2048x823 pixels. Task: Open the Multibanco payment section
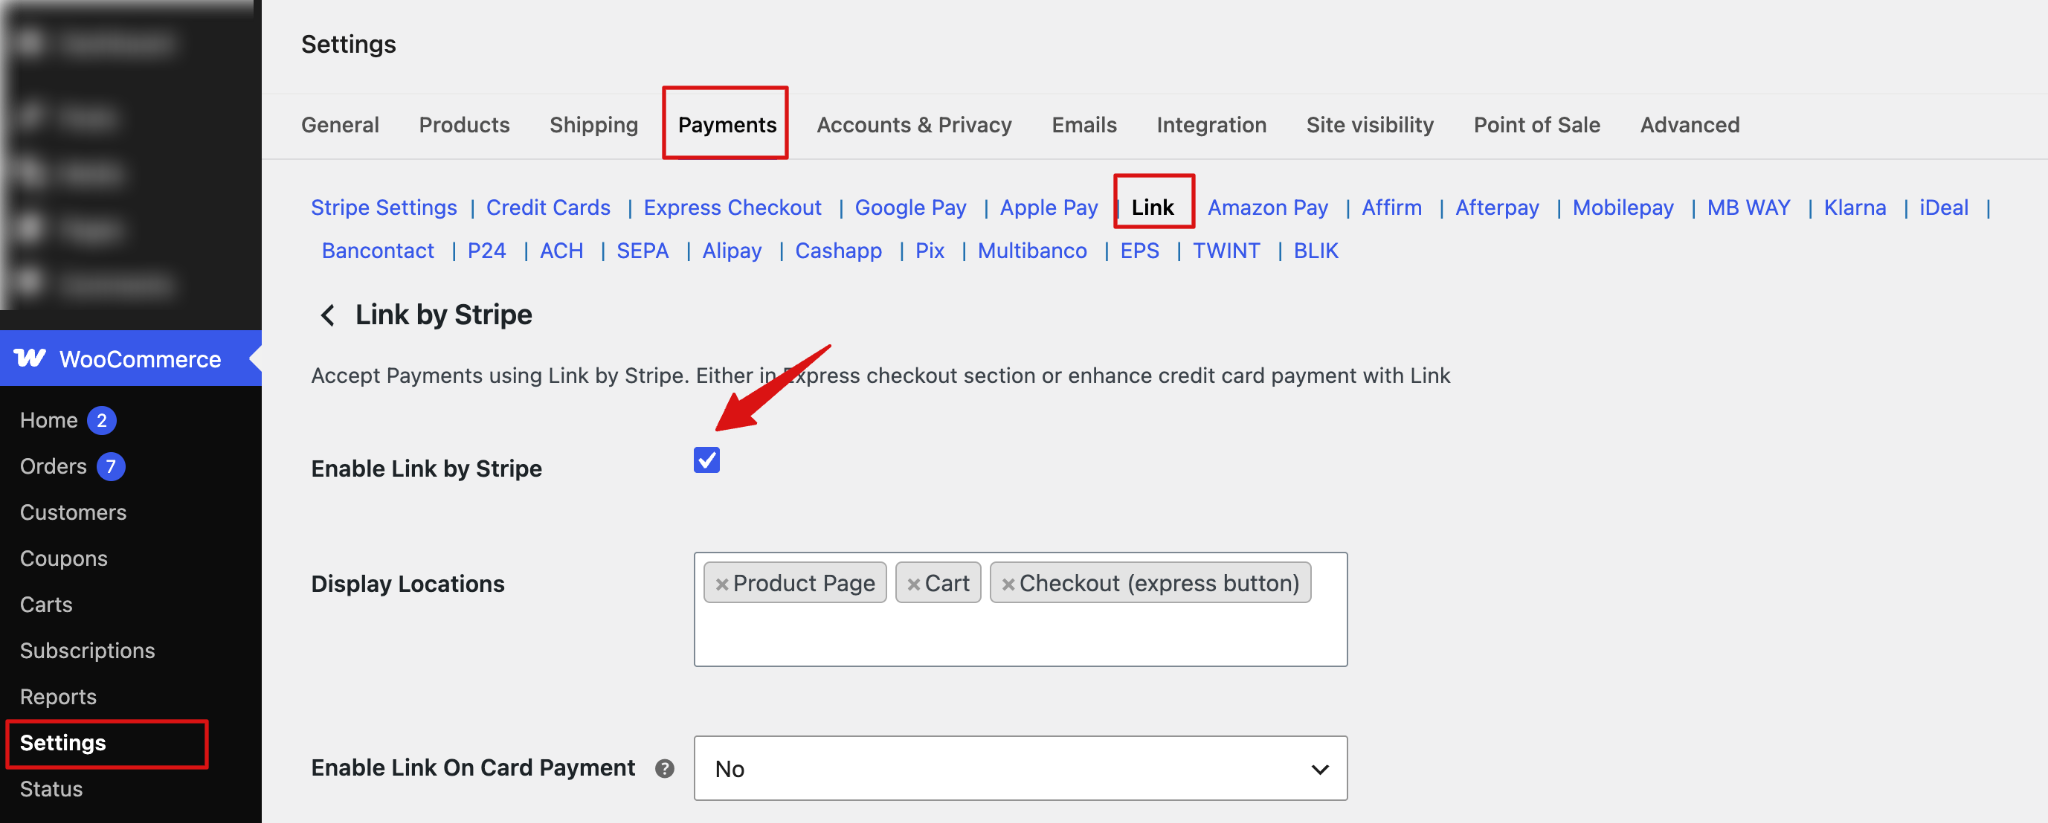[1032, 251]
